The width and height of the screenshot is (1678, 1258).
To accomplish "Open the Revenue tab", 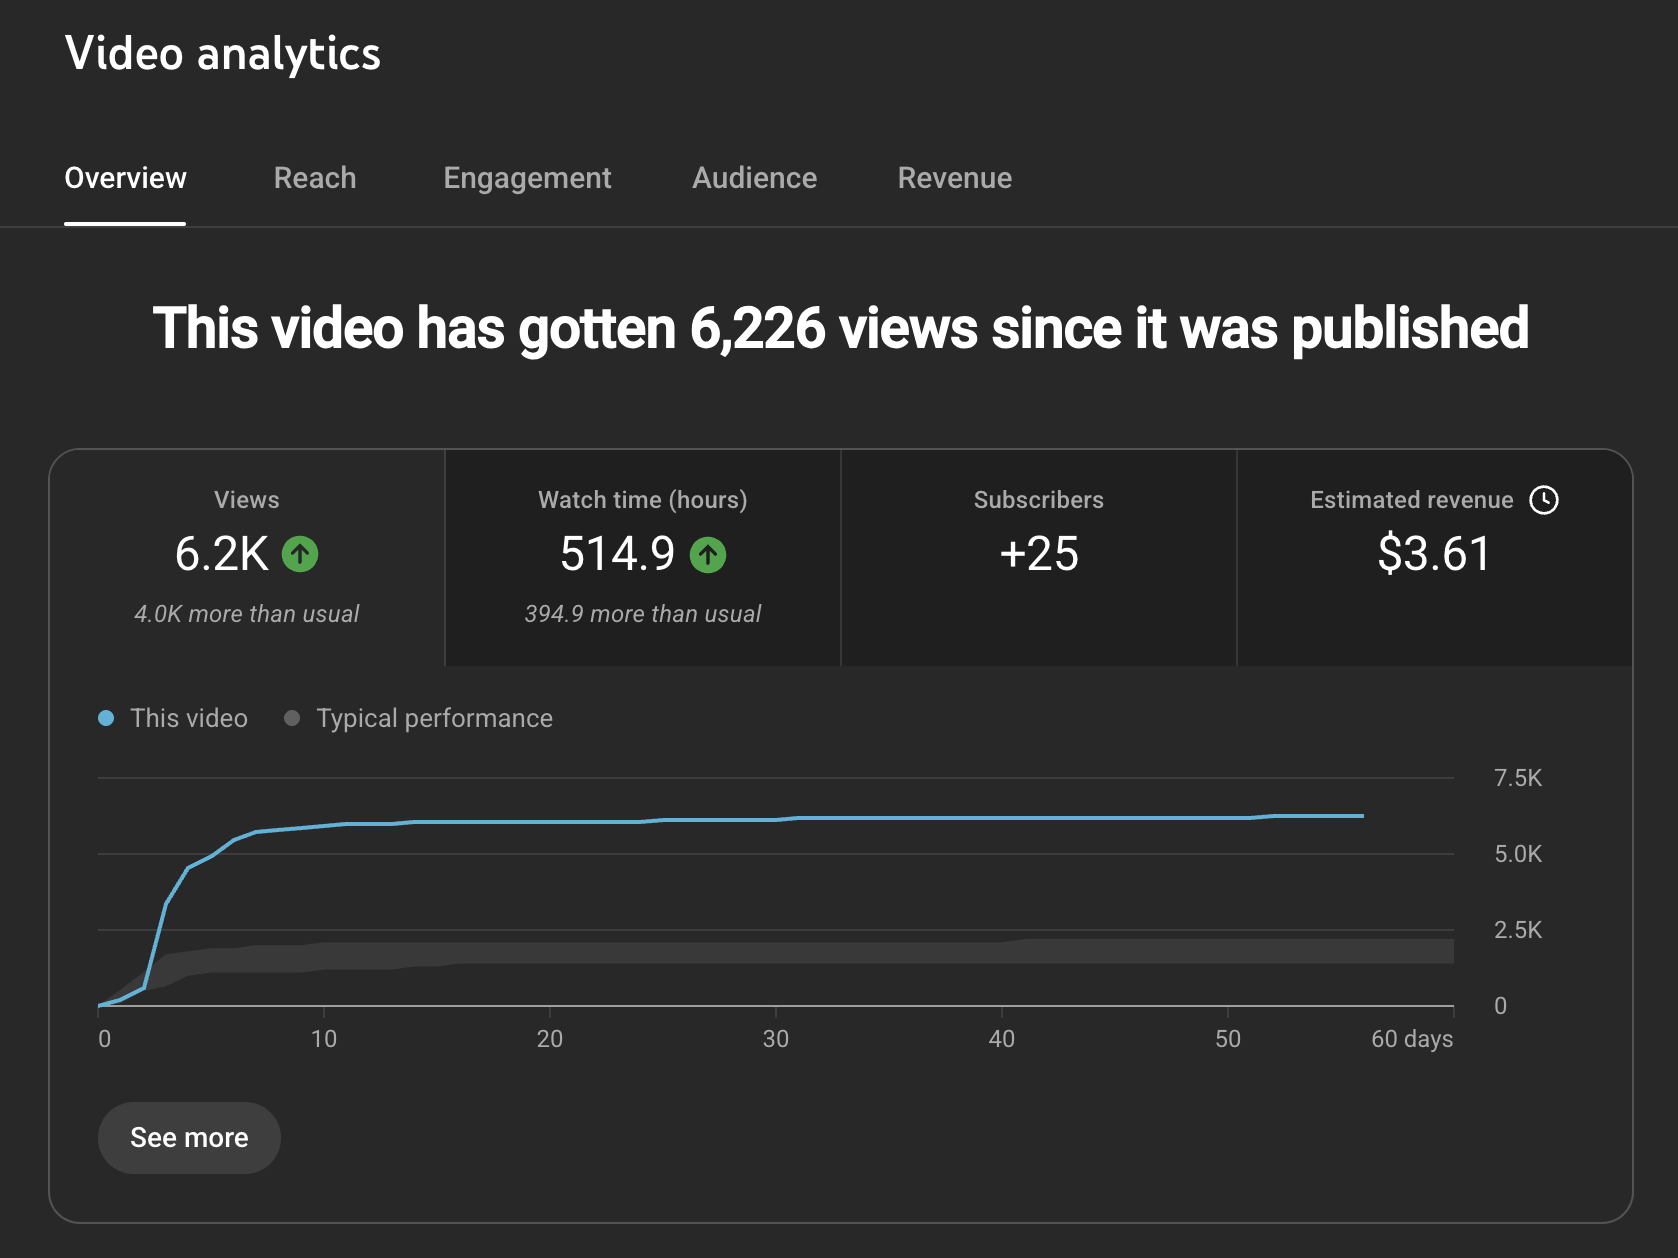I will pyautogui.click(x=954, y=178).
